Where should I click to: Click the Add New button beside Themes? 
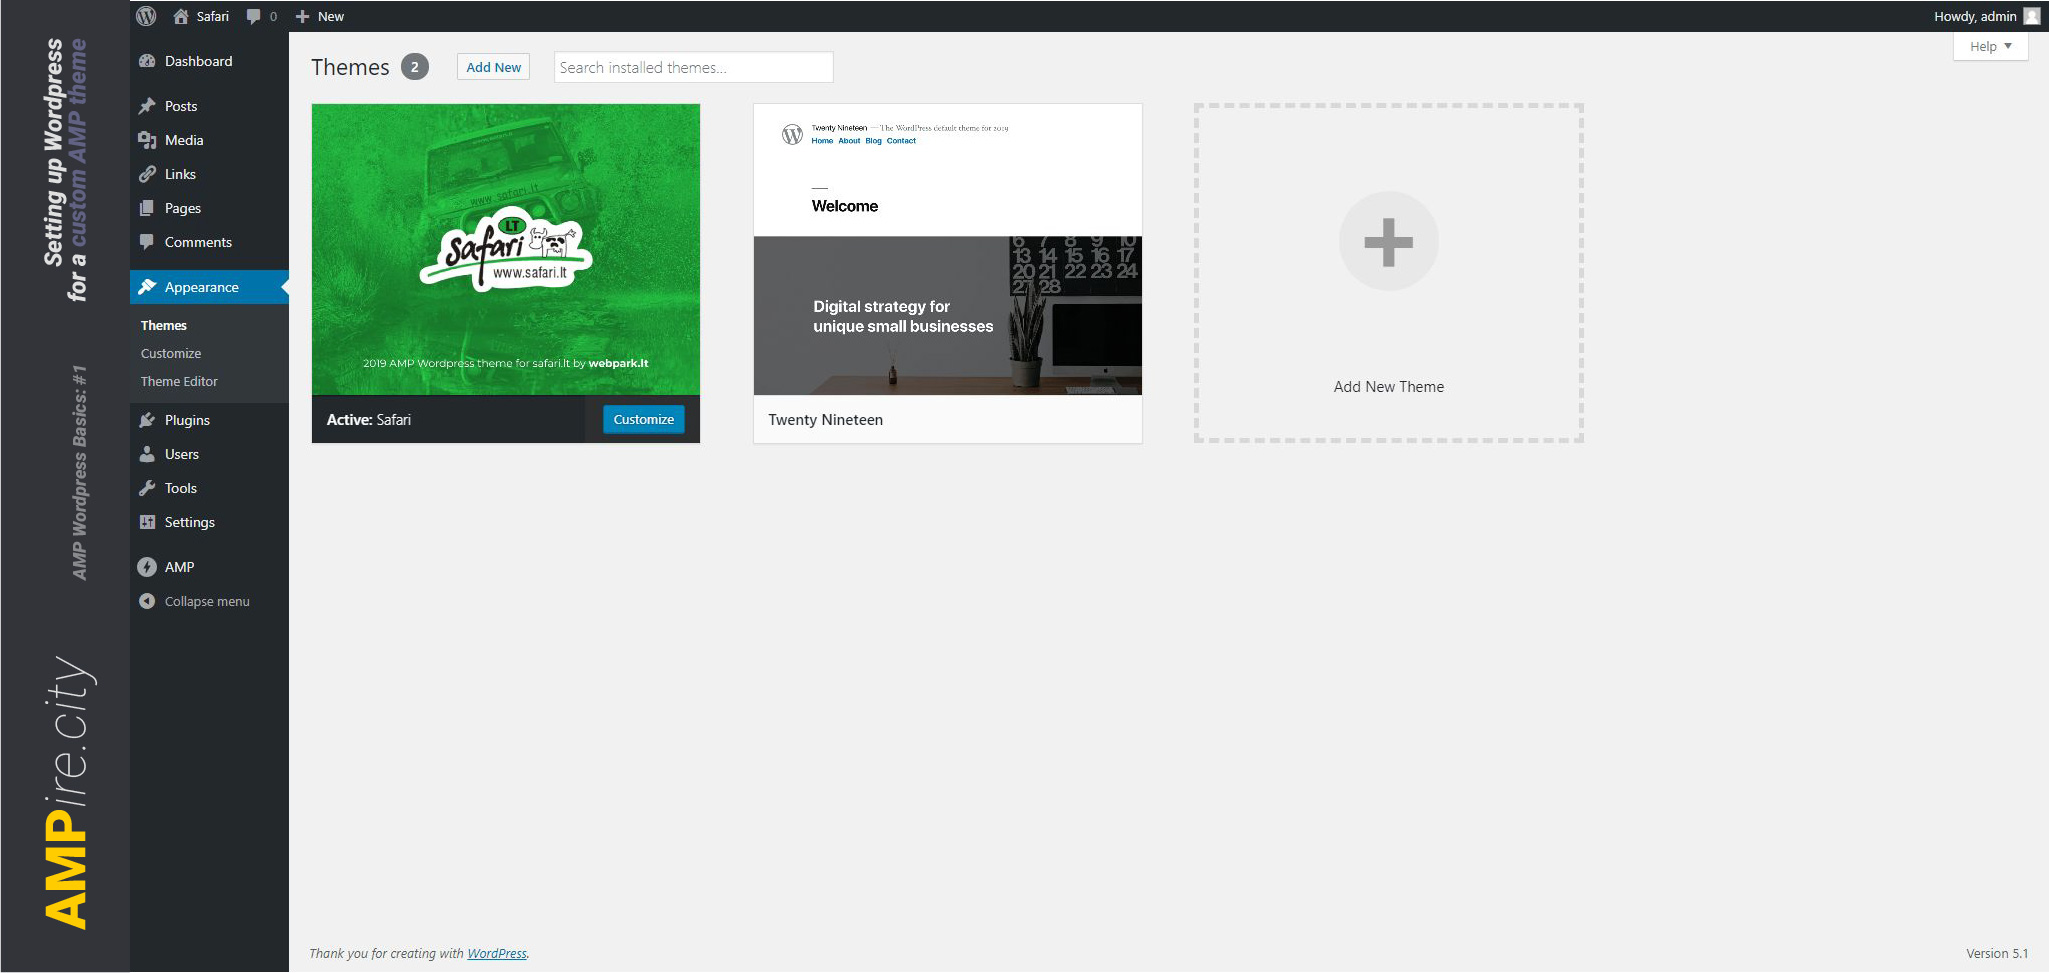tap(493, 67)
